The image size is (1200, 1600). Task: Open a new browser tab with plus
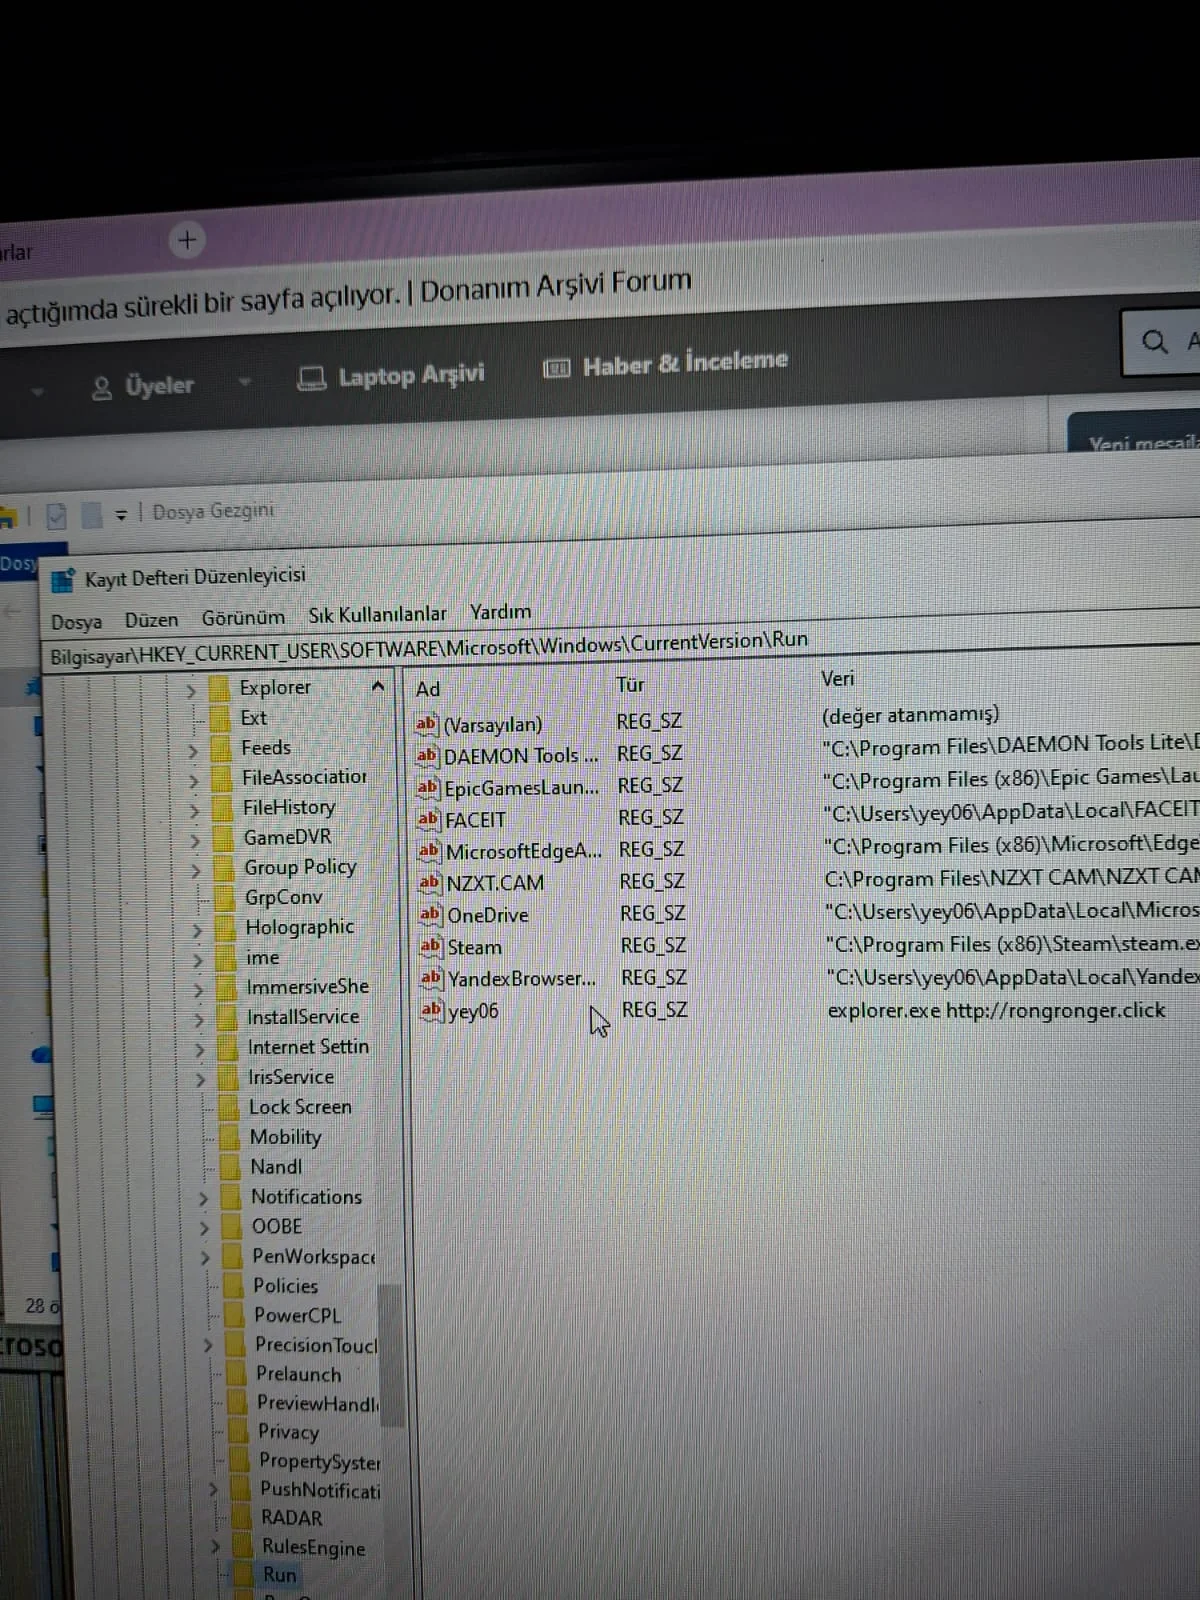(x=187, y=241)
